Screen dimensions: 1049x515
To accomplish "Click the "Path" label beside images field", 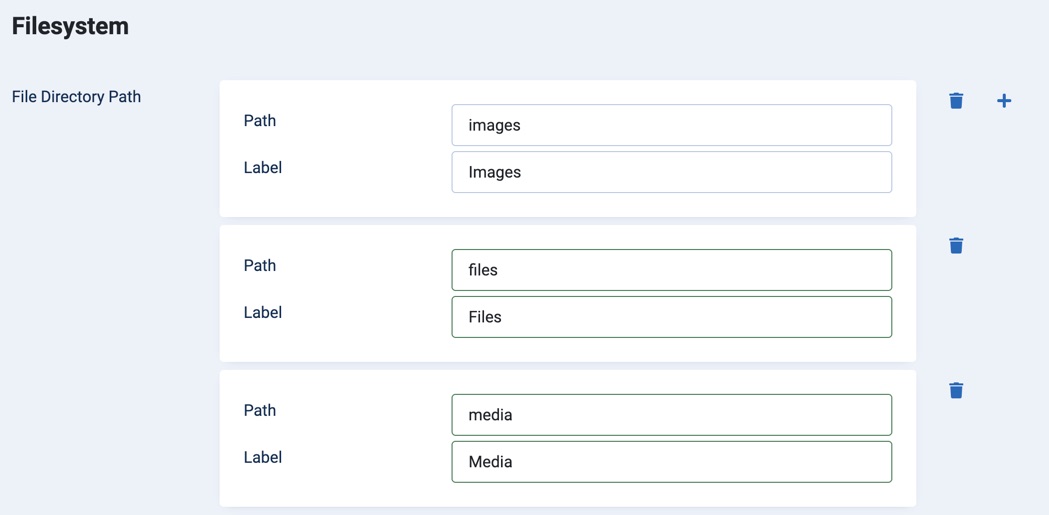I will coord(260,121).
